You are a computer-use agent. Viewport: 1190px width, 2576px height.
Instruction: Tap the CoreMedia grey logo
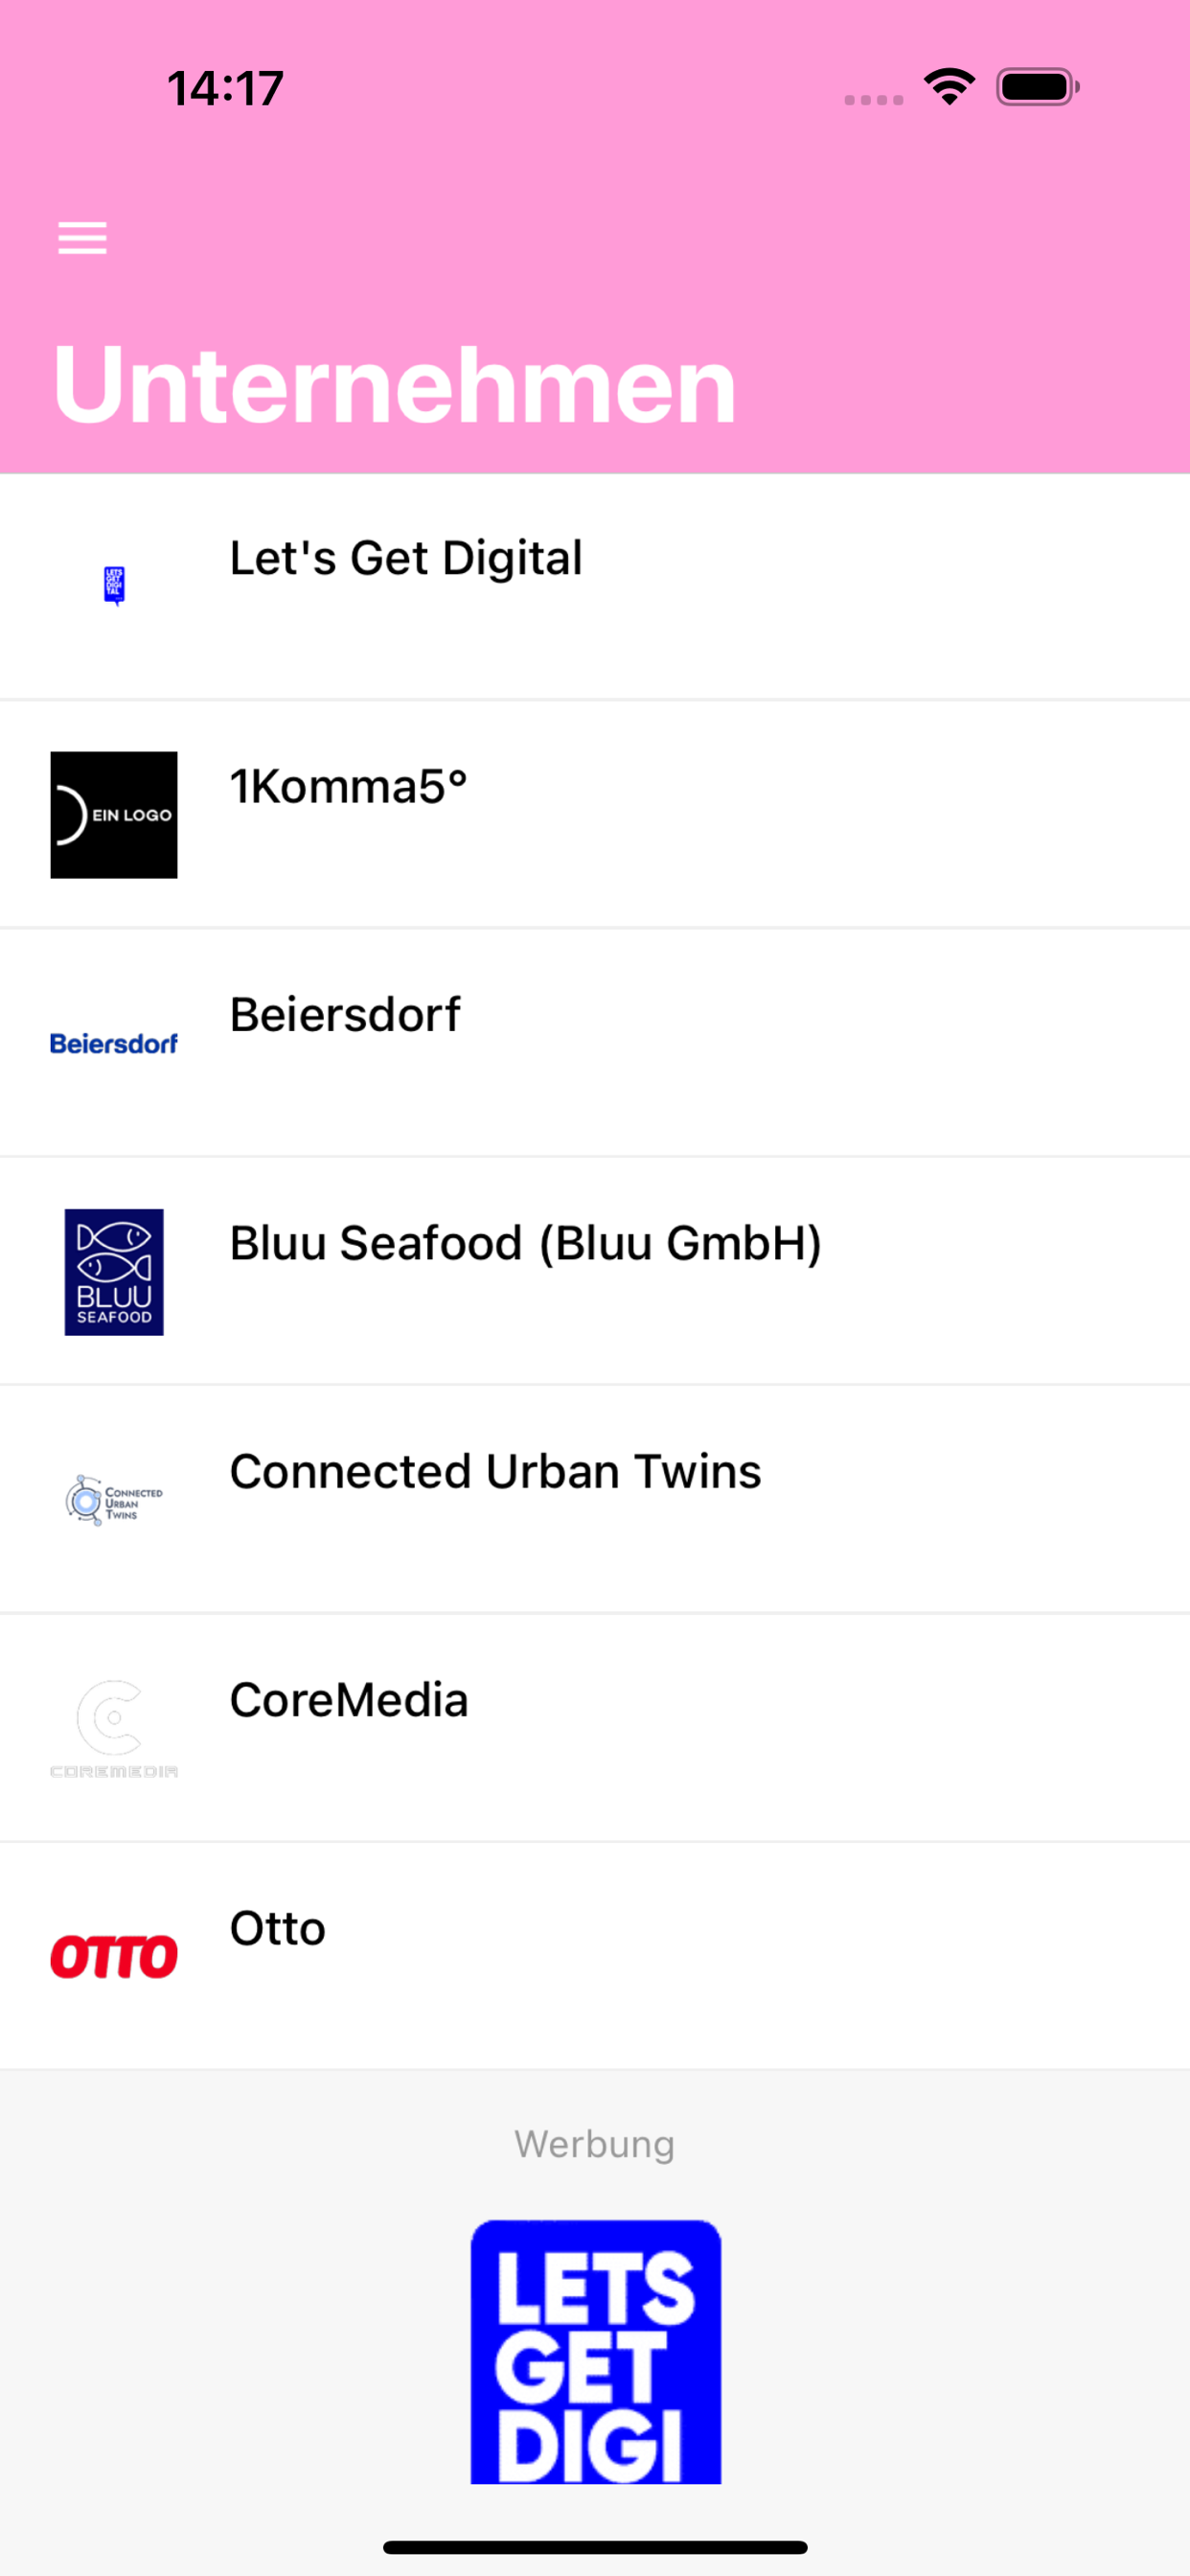pos(114,1729)
